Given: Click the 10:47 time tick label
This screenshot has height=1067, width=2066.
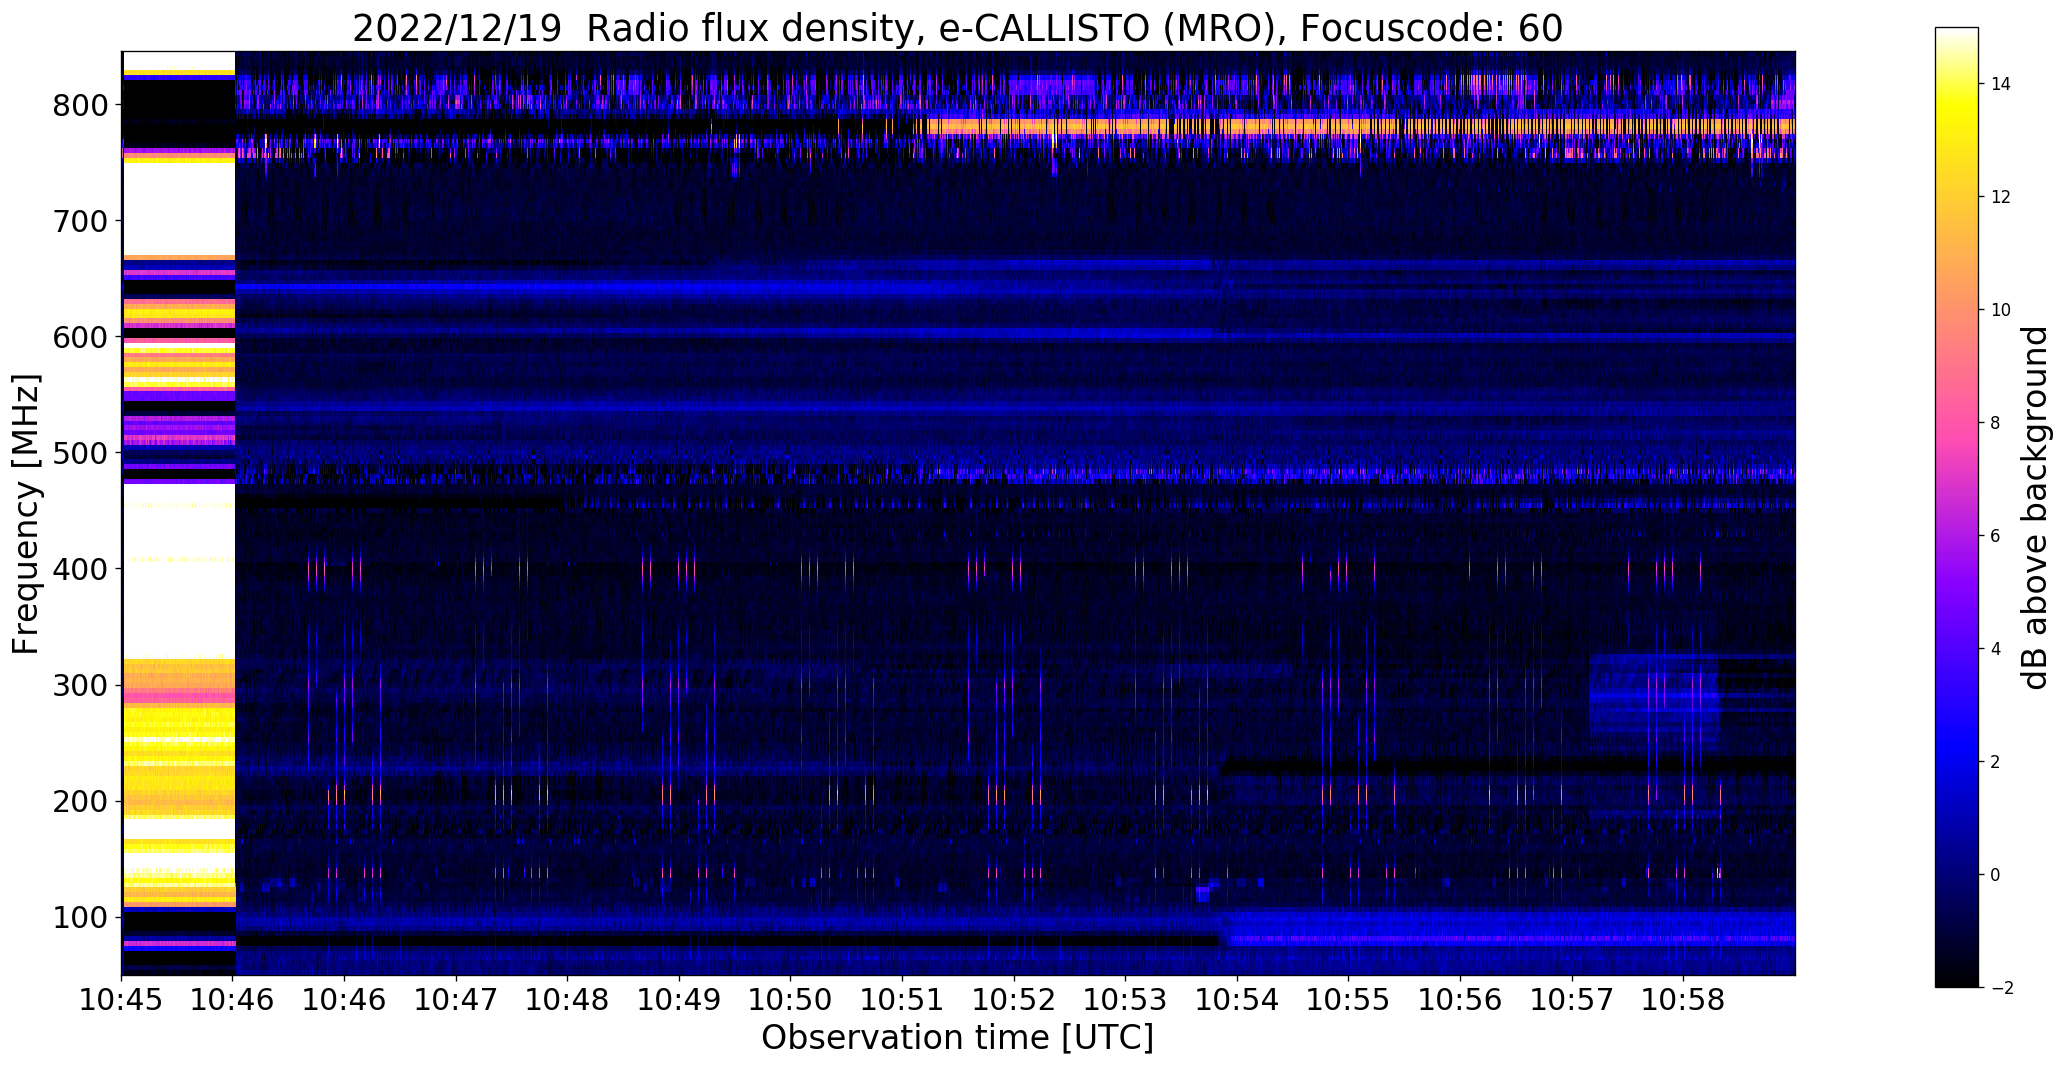Looking at the screenshot, I should 456,1000.
